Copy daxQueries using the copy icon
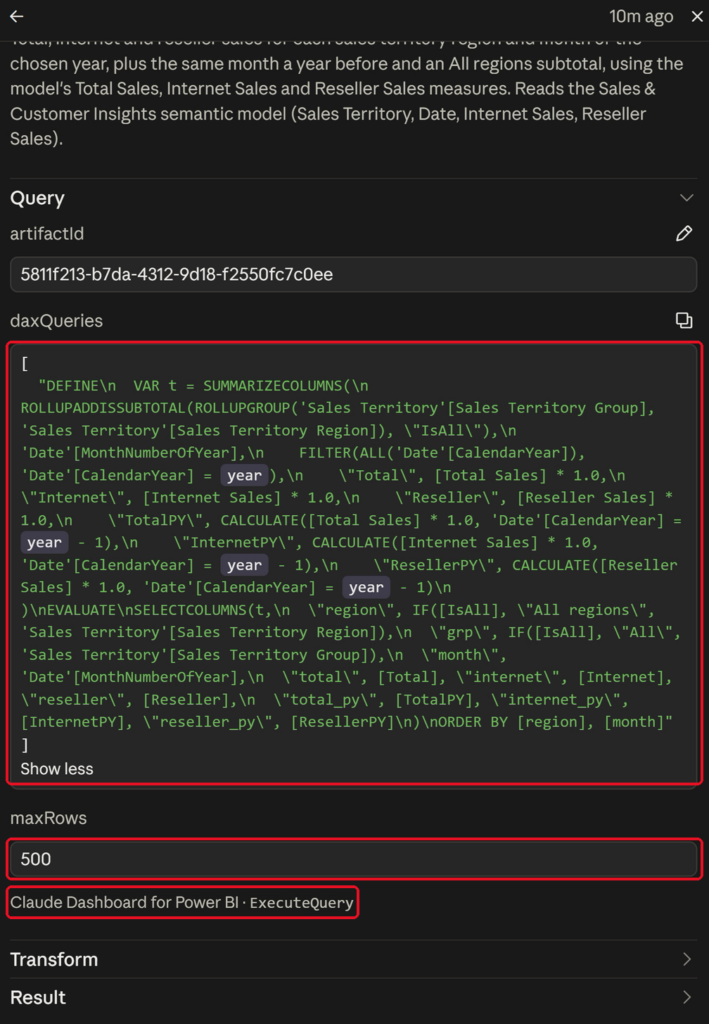709x1024 pixels. click(684, 320)
